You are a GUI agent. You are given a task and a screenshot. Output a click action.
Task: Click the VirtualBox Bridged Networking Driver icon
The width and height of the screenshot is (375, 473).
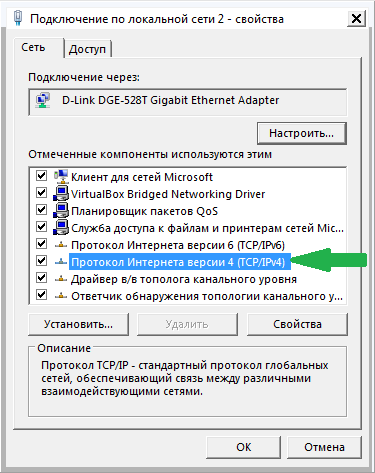pyautogui.click(x=61, y=194)
